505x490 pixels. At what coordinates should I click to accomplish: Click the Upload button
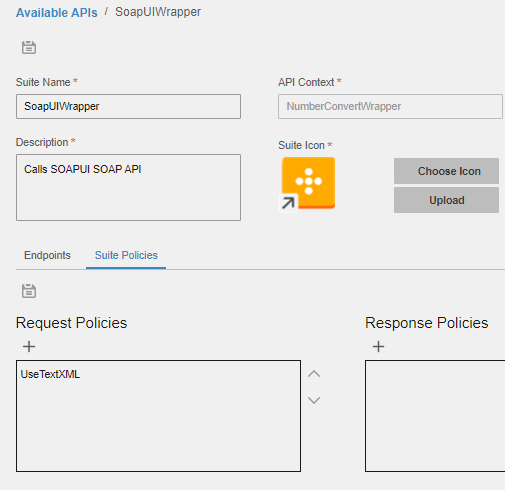(x=446, y=200)
